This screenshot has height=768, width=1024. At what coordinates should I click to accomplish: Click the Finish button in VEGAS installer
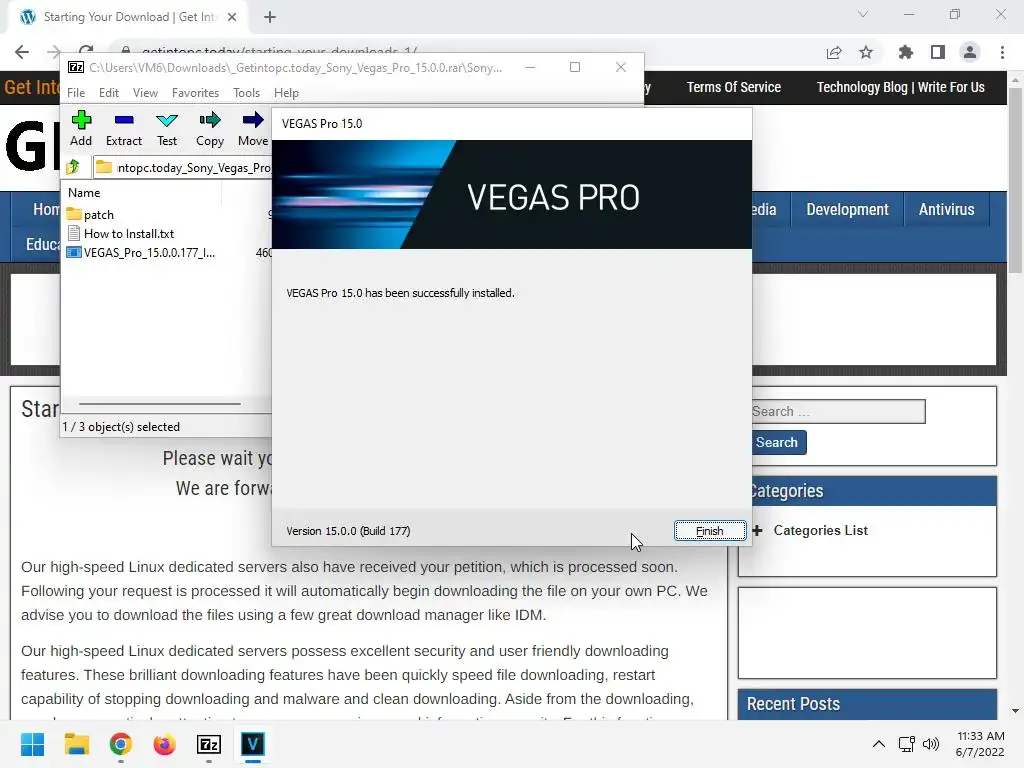click(x=710, y=531)
